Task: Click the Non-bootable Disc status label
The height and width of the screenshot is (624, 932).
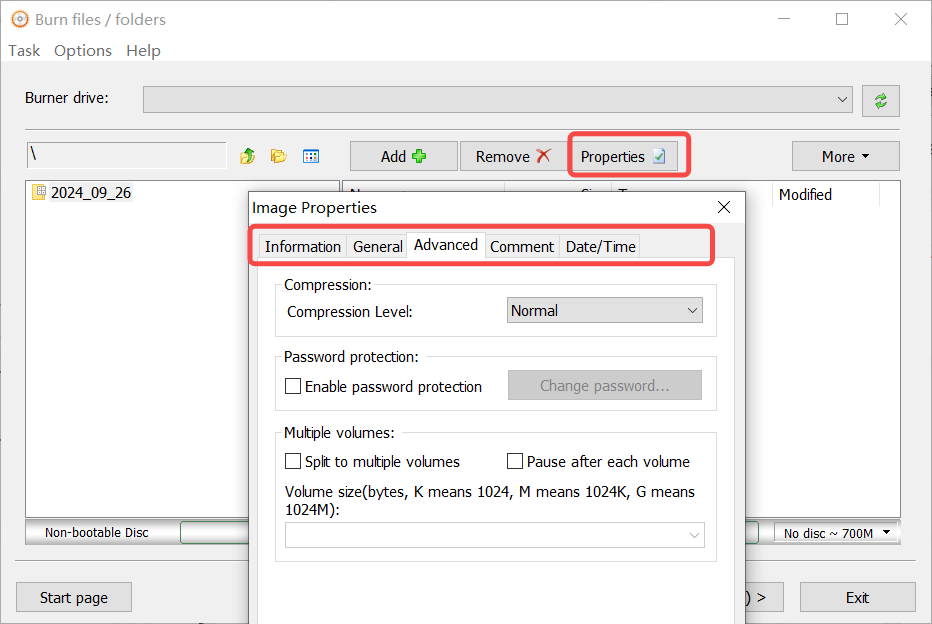Action: point(97,532)
